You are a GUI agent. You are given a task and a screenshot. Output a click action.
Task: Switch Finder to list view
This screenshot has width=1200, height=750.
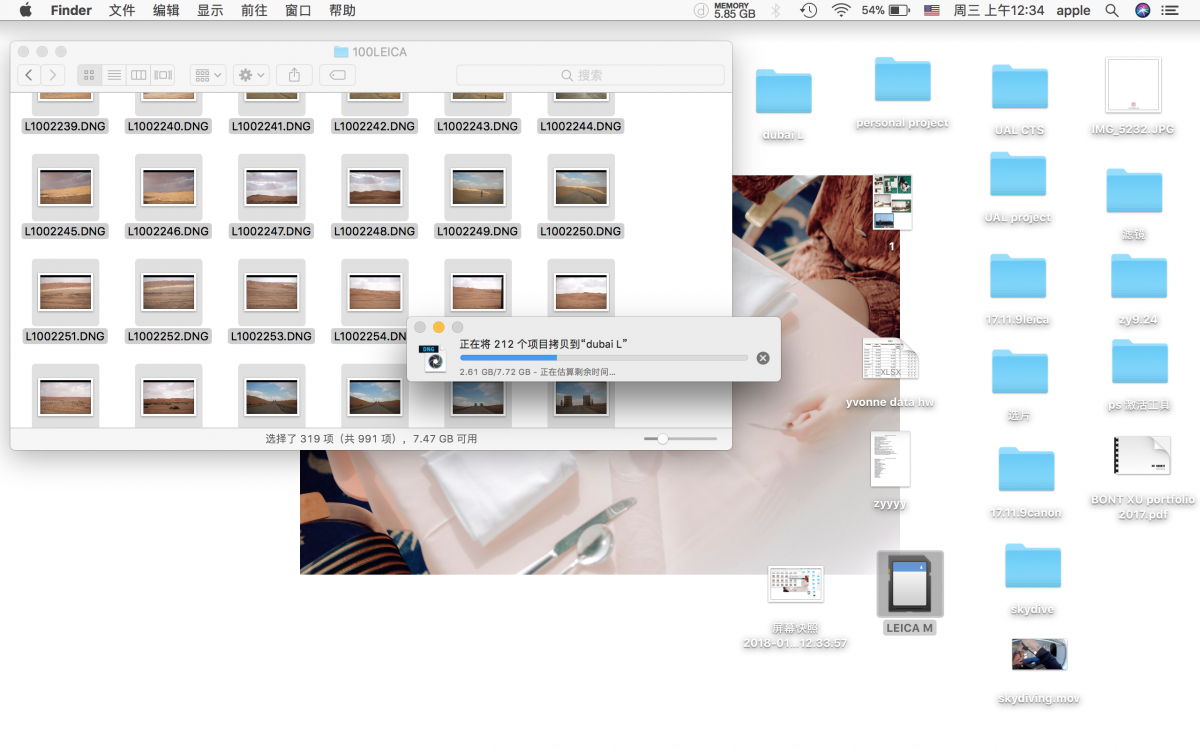click(114, 75)
